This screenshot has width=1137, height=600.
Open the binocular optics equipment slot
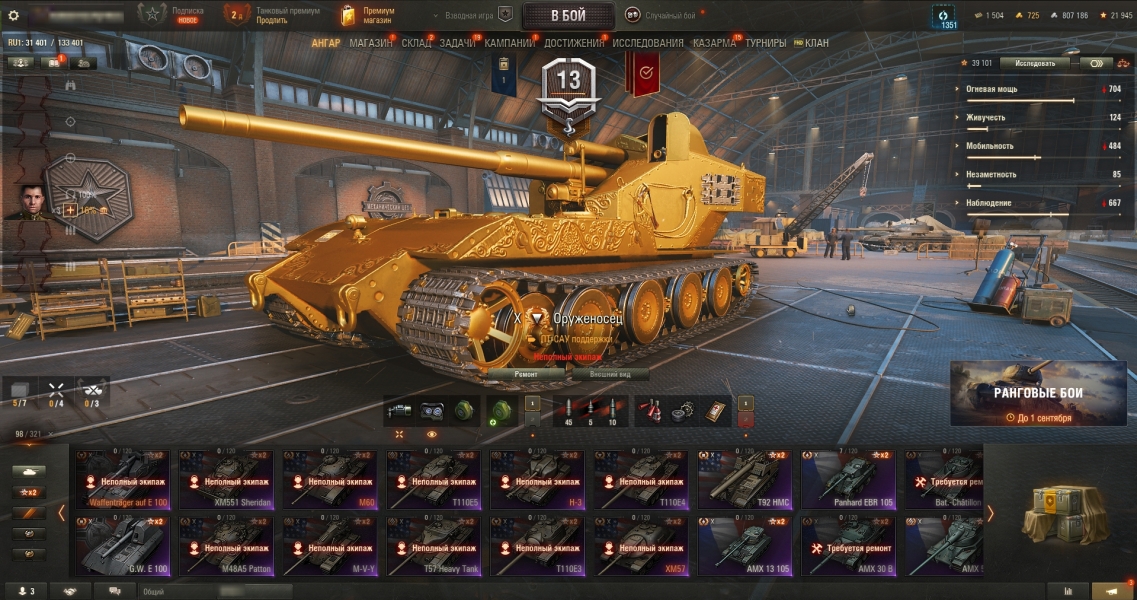click(431, 412)
